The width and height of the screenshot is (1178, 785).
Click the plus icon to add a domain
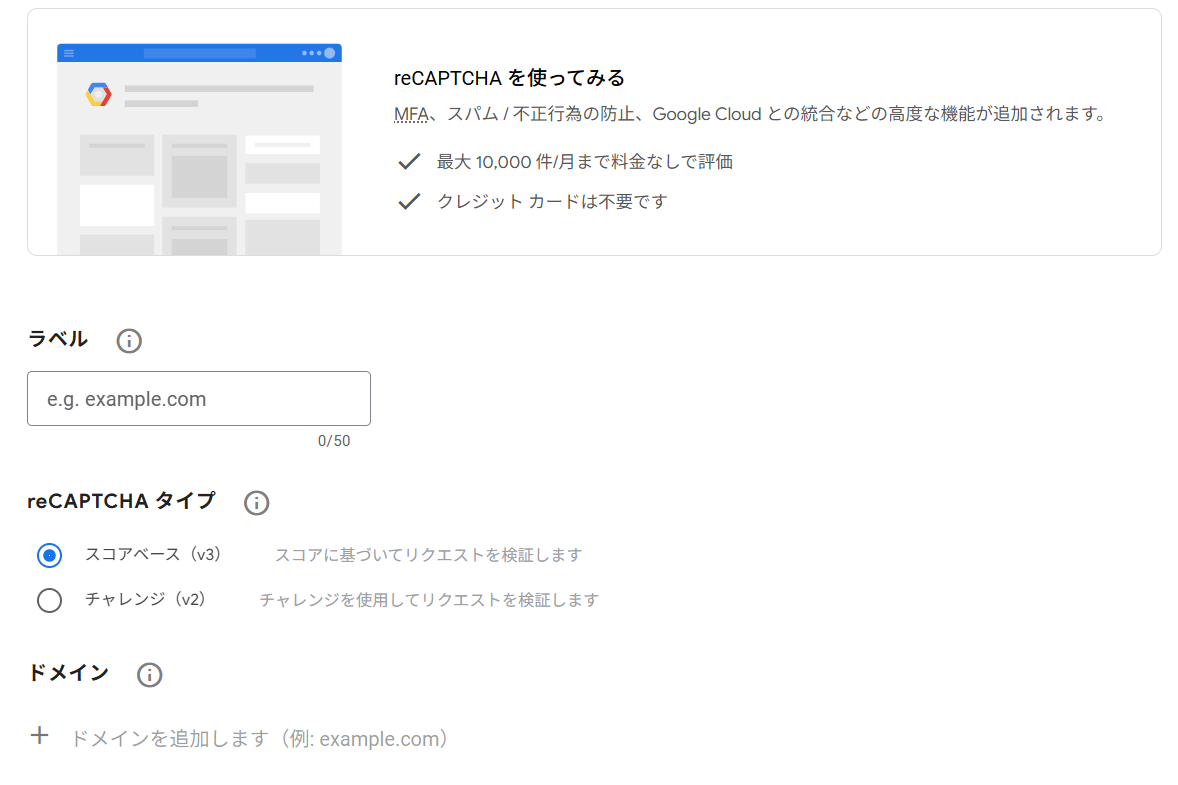tap(39, 736)
